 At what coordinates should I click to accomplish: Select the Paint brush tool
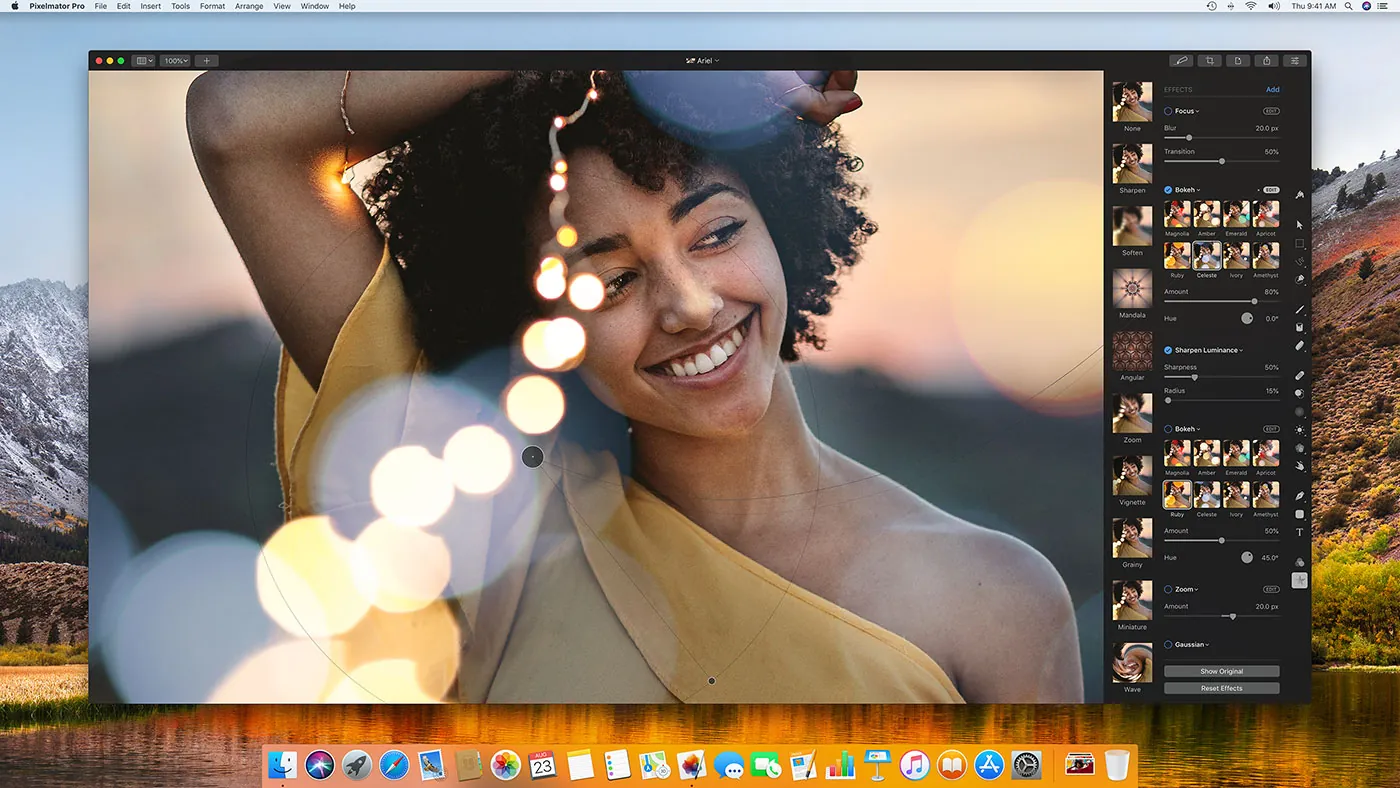coord(1299,308)
